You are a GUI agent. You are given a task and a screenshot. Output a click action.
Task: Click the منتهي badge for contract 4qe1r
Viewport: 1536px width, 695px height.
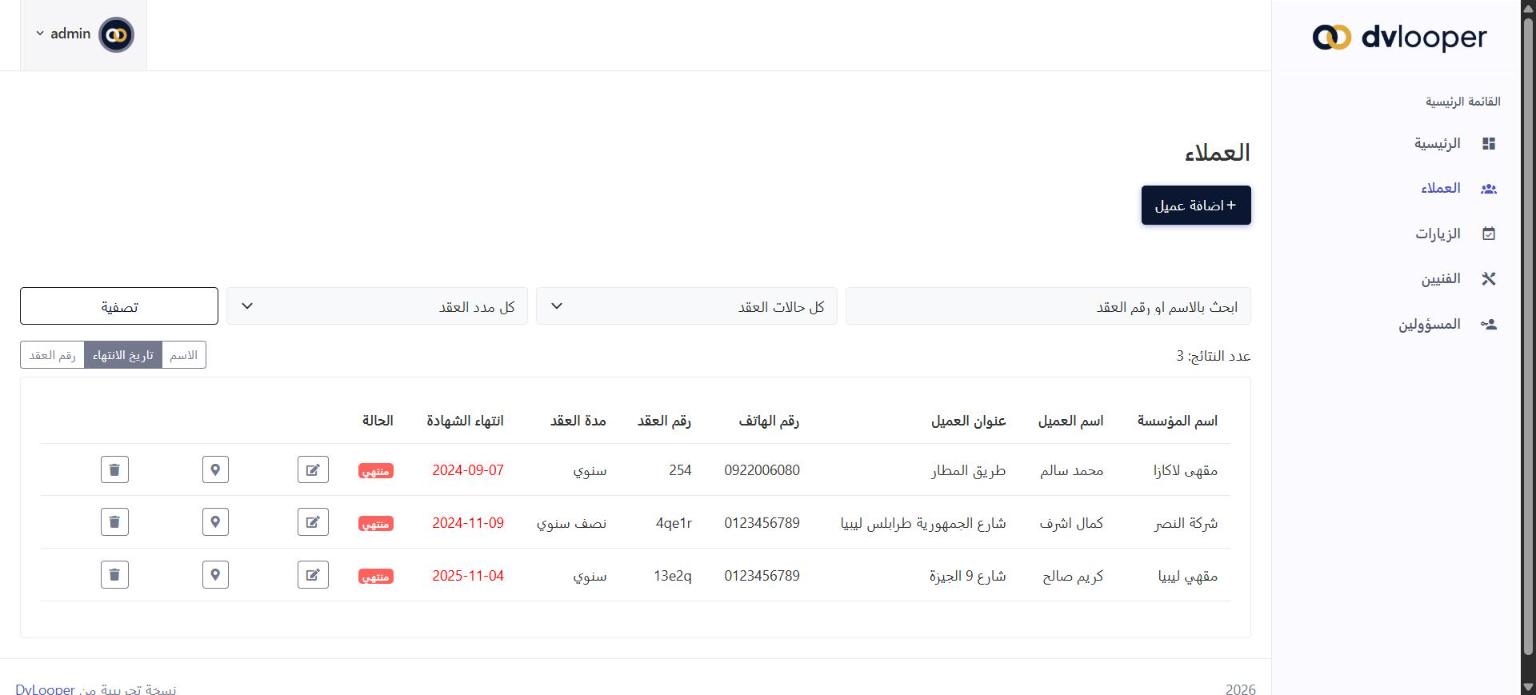[x=376, y=523]
